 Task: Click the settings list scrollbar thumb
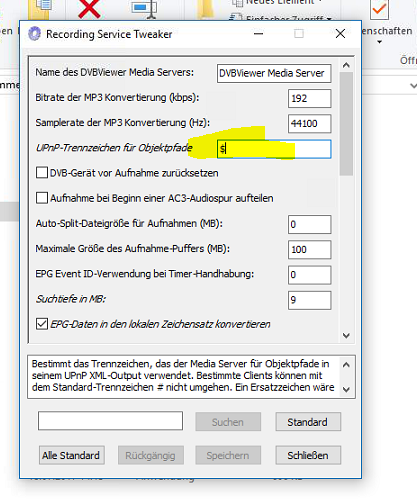[346, 123]
